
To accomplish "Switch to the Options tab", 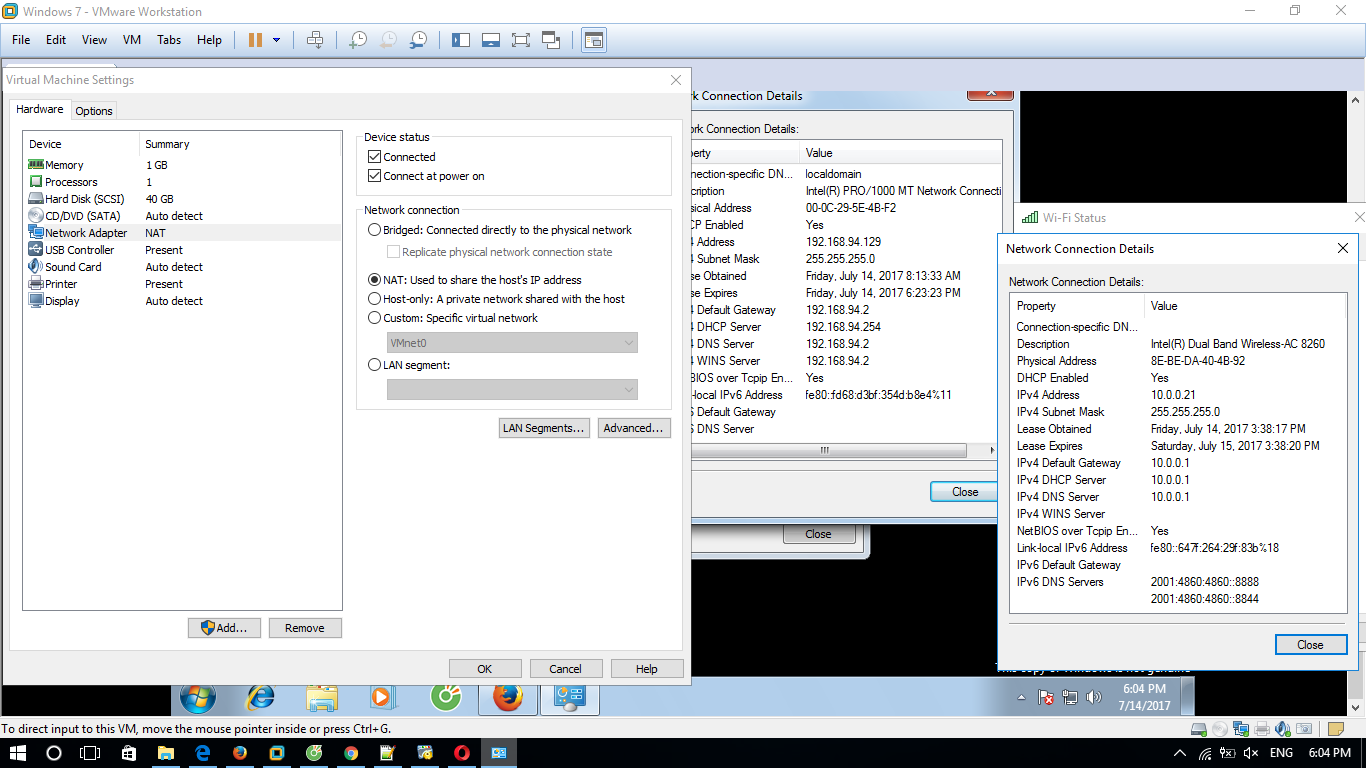I will tap(94, 111).
